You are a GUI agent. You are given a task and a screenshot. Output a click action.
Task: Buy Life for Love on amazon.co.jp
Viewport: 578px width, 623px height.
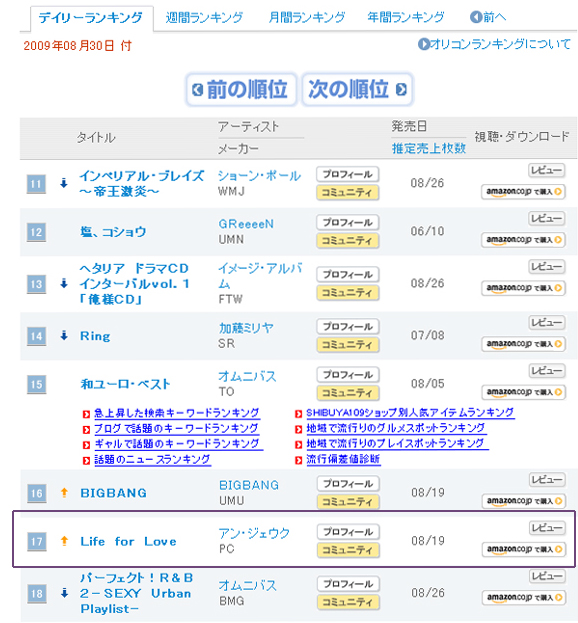524,549
